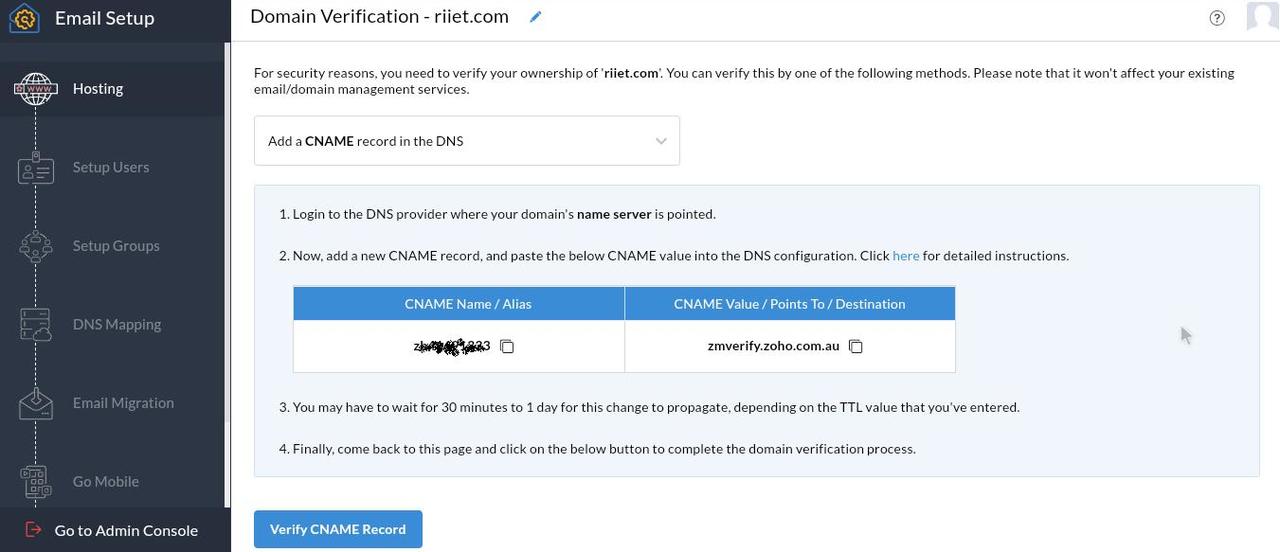Image resolution: width=1280 pixels, height=552 pixels.
Task: Click Verify CNAME Record button
Action: [338, 529]
